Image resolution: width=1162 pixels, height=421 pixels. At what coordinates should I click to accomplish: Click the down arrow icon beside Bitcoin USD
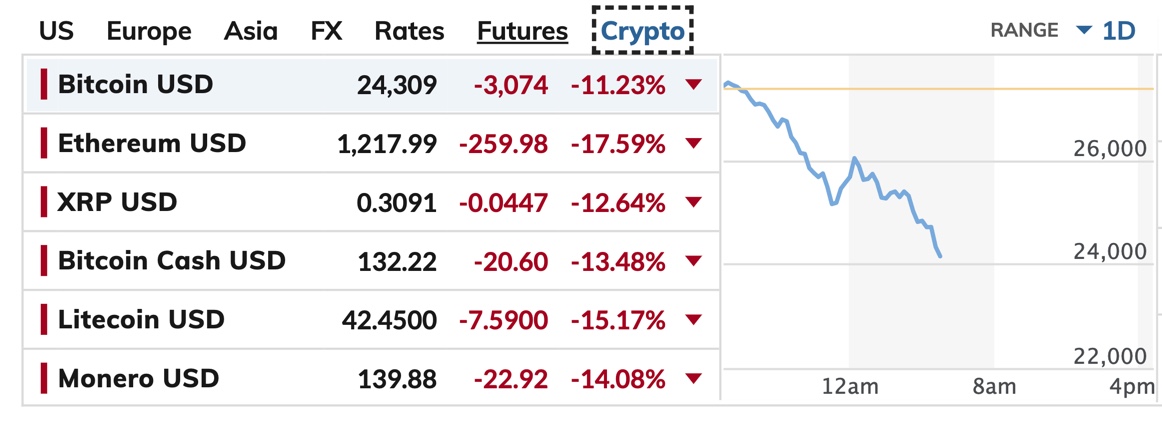694,85
